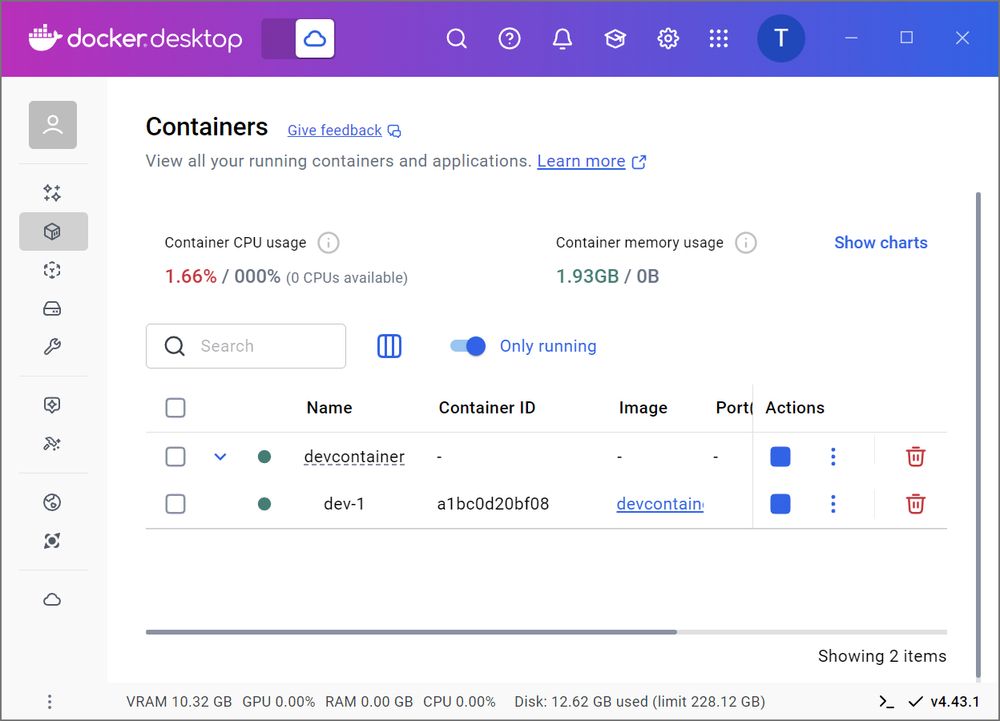This screenshot has height=721, width=1000.
Task: Click the Image column header
Action: point(643,408)
